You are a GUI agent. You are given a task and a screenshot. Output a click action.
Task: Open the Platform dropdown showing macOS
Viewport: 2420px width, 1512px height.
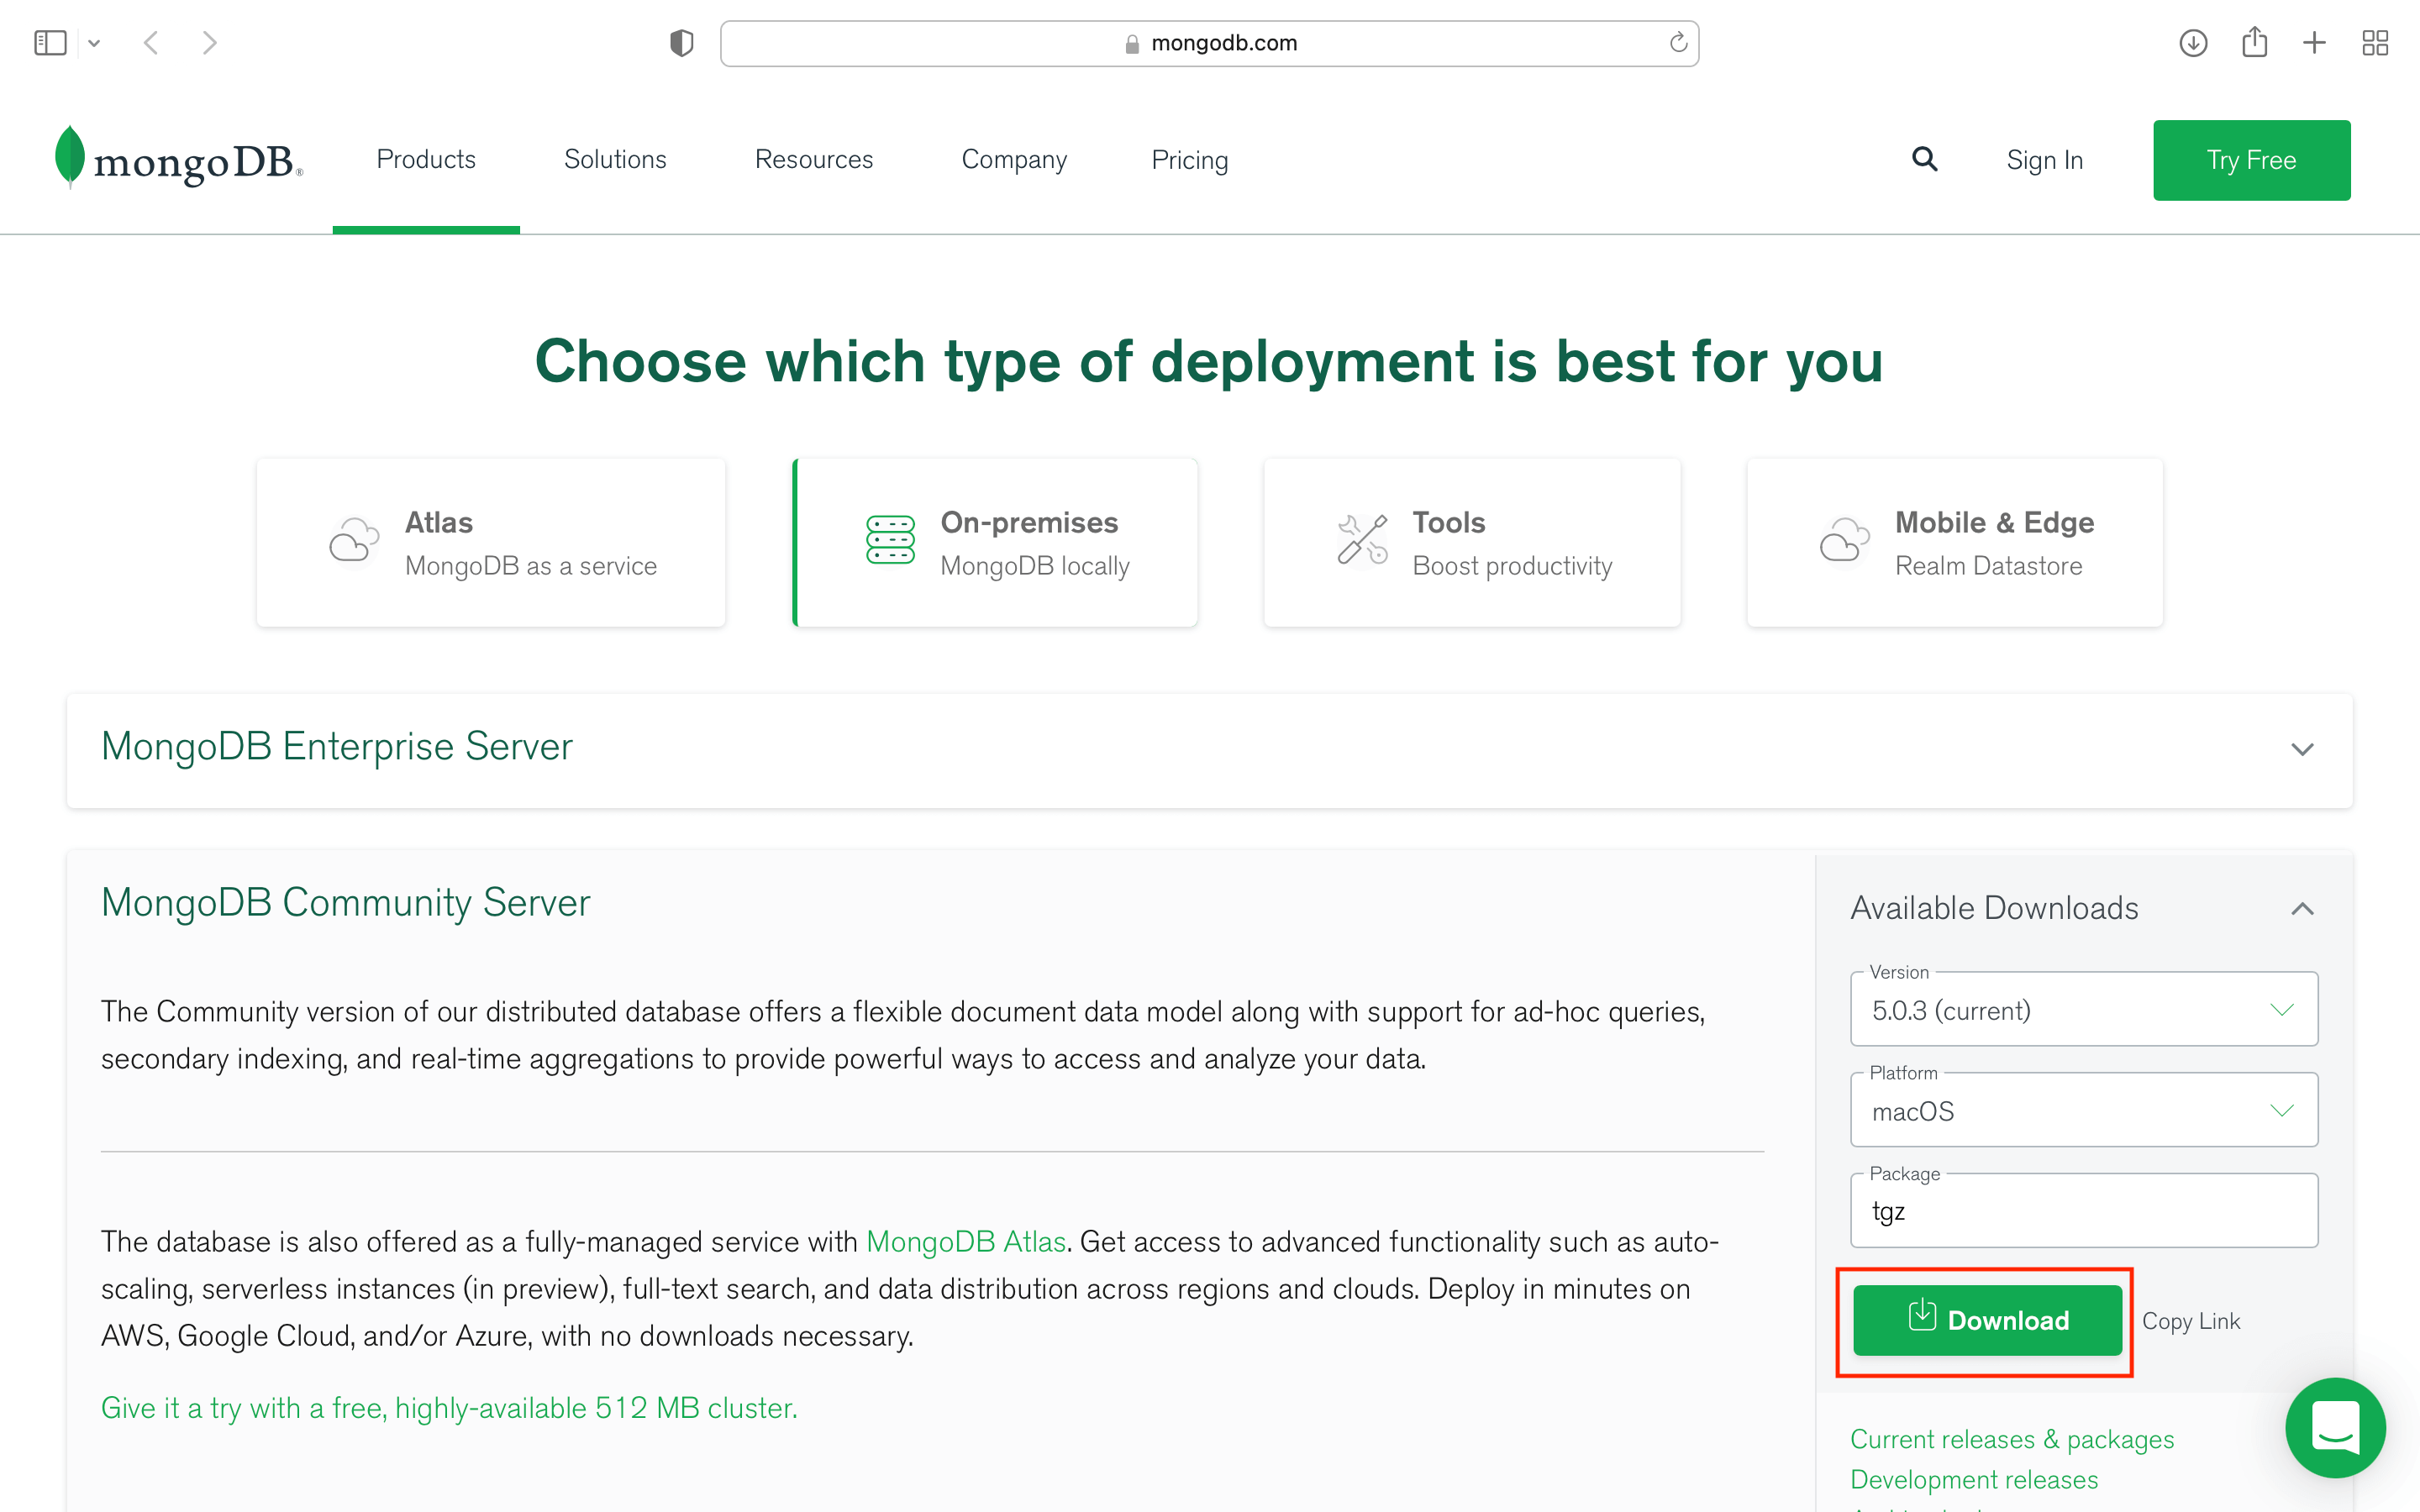coord(2084,1110)
